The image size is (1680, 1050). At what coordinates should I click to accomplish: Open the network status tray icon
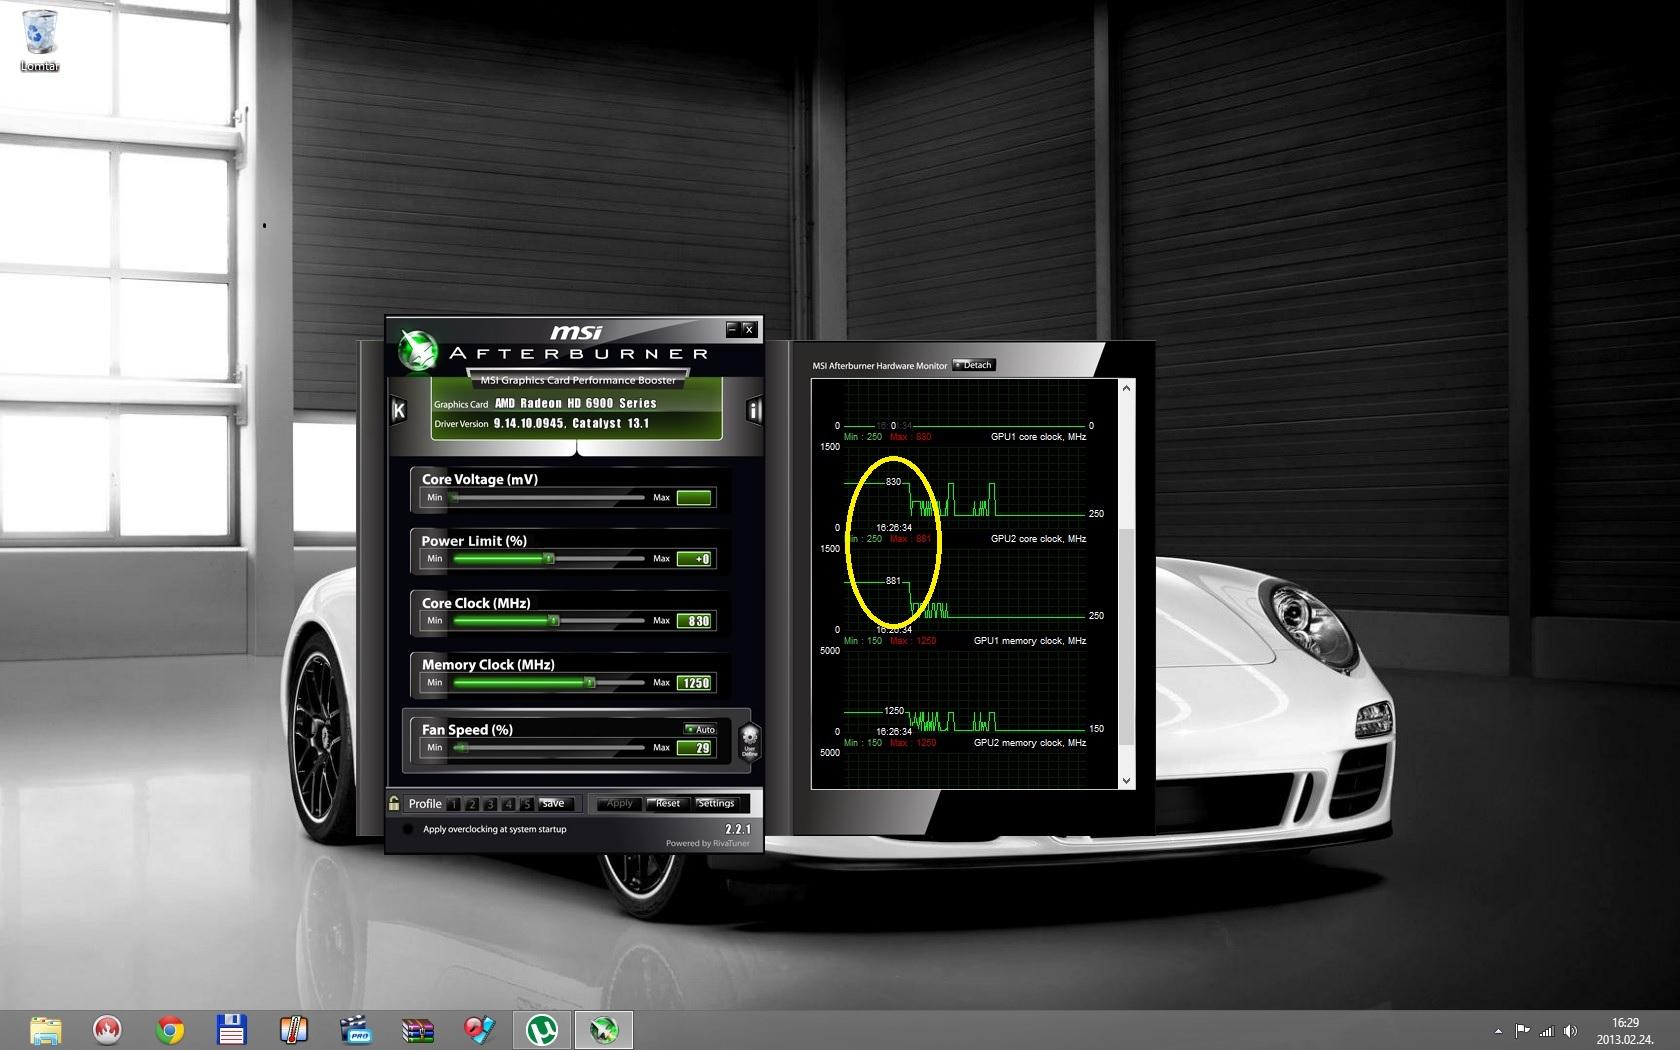pos(1547,1031)
